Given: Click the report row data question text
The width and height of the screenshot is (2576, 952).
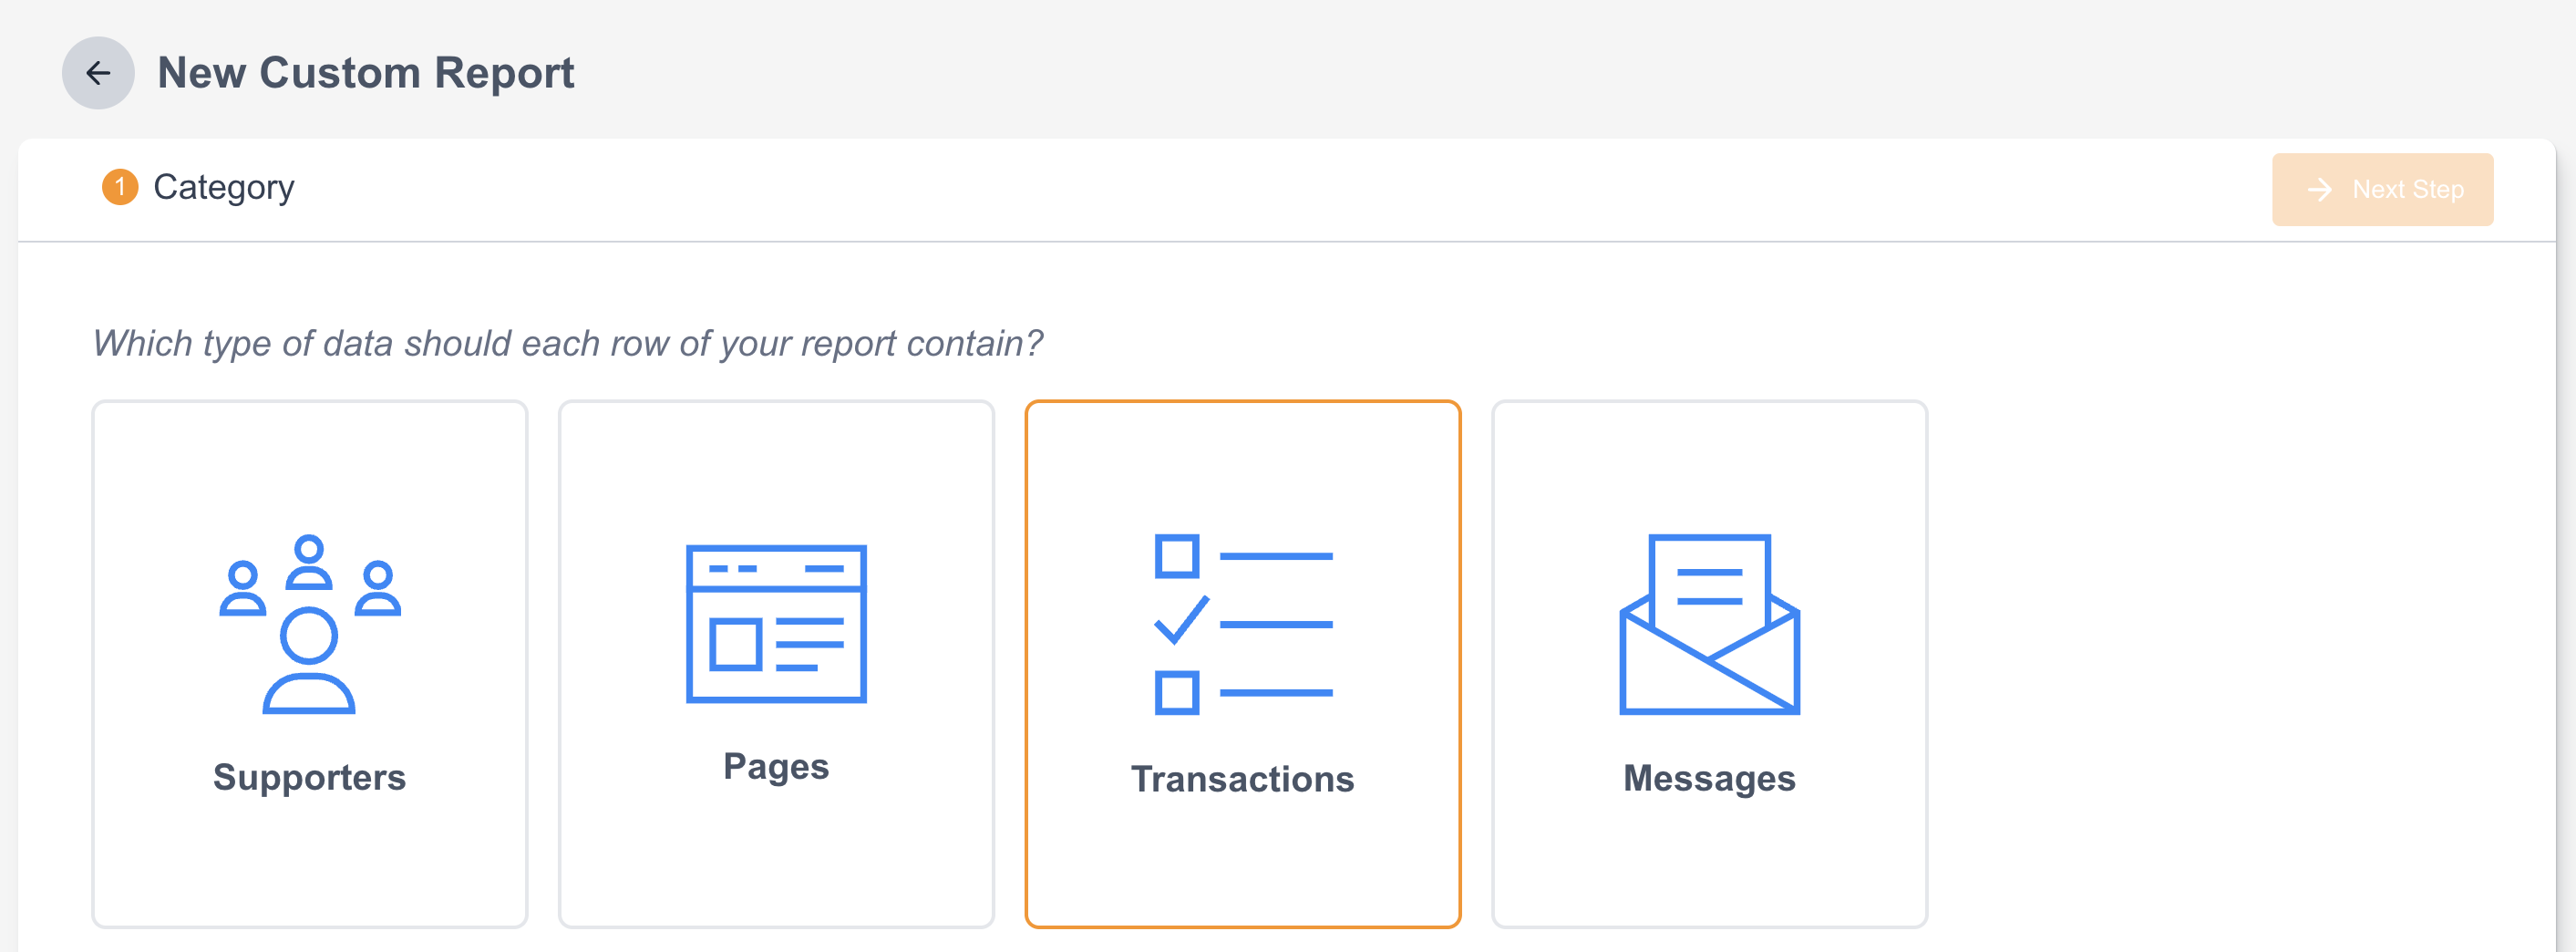Looking at the screenshot, I should (x=567, y=343).
